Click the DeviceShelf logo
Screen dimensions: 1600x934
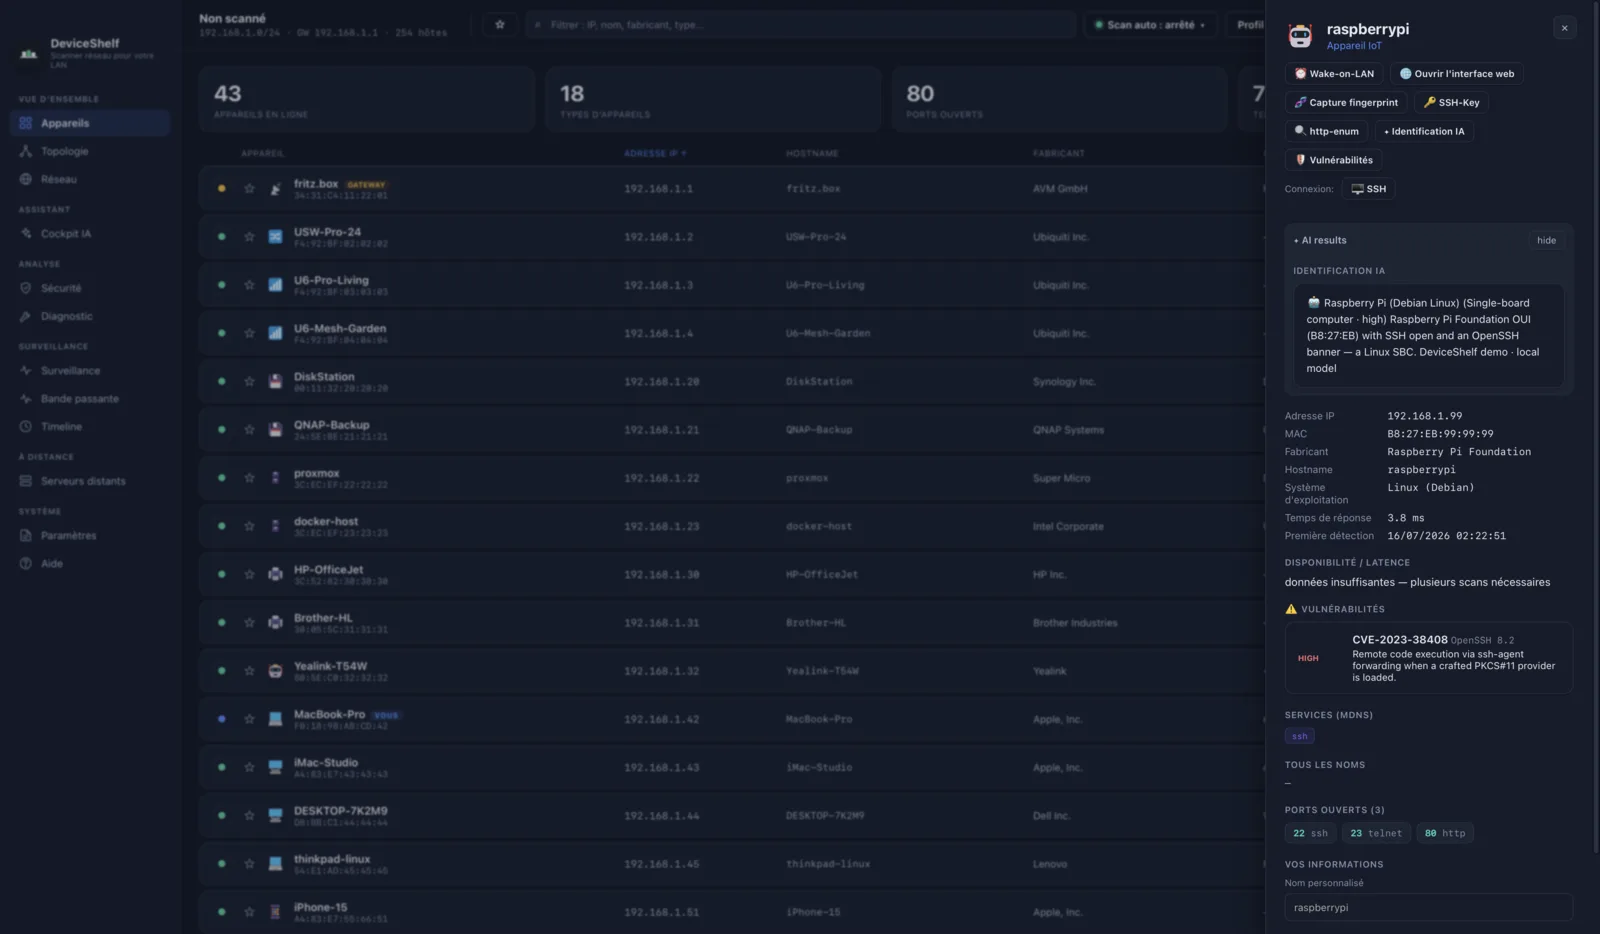(29, 54)
